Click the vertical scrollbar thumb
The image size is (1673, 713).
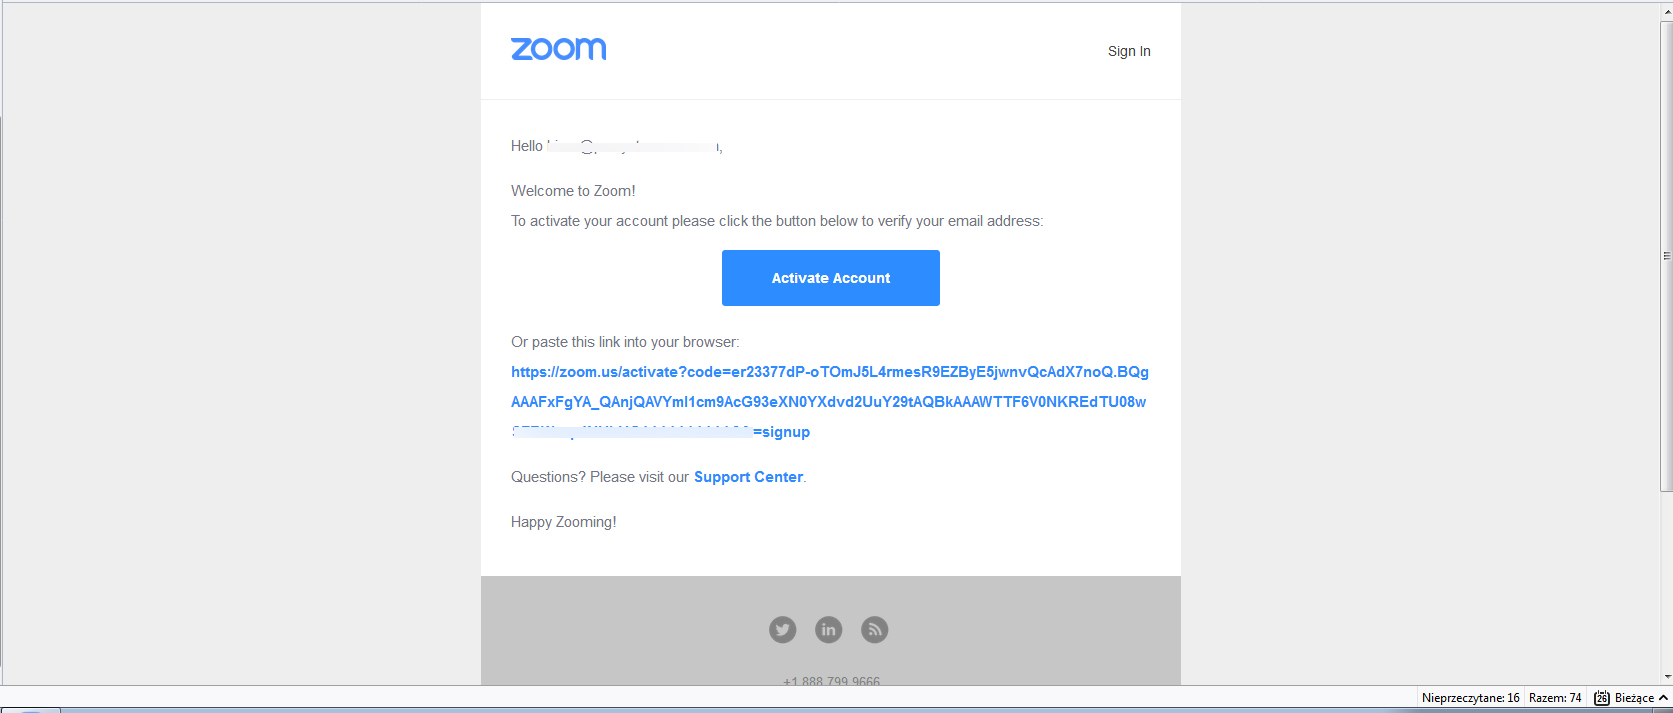click(1666, 256)
